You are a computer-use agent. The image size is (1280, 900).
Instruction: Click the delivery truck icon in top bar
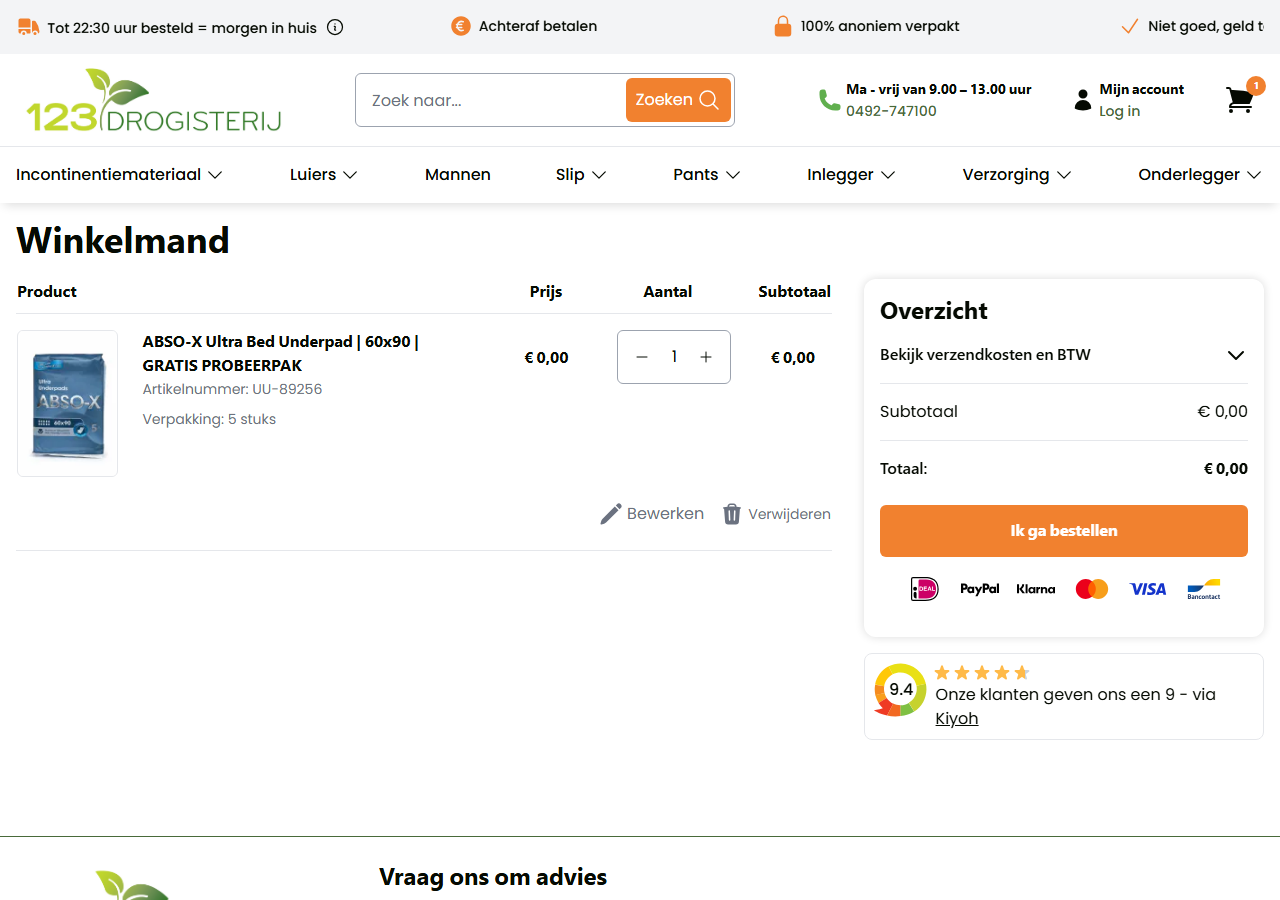(x=29, y=27)
